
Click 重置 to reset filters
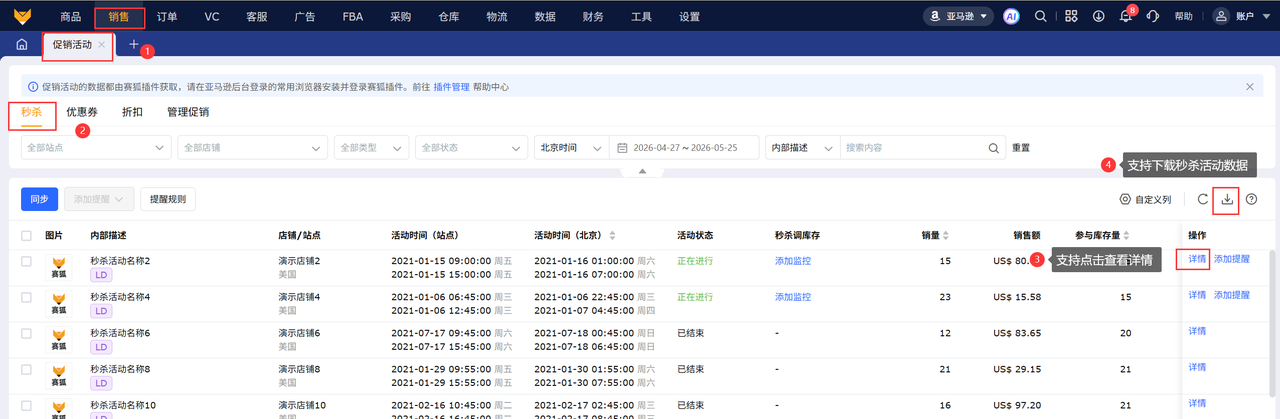pyautogui.click(x=1020, y=147)
